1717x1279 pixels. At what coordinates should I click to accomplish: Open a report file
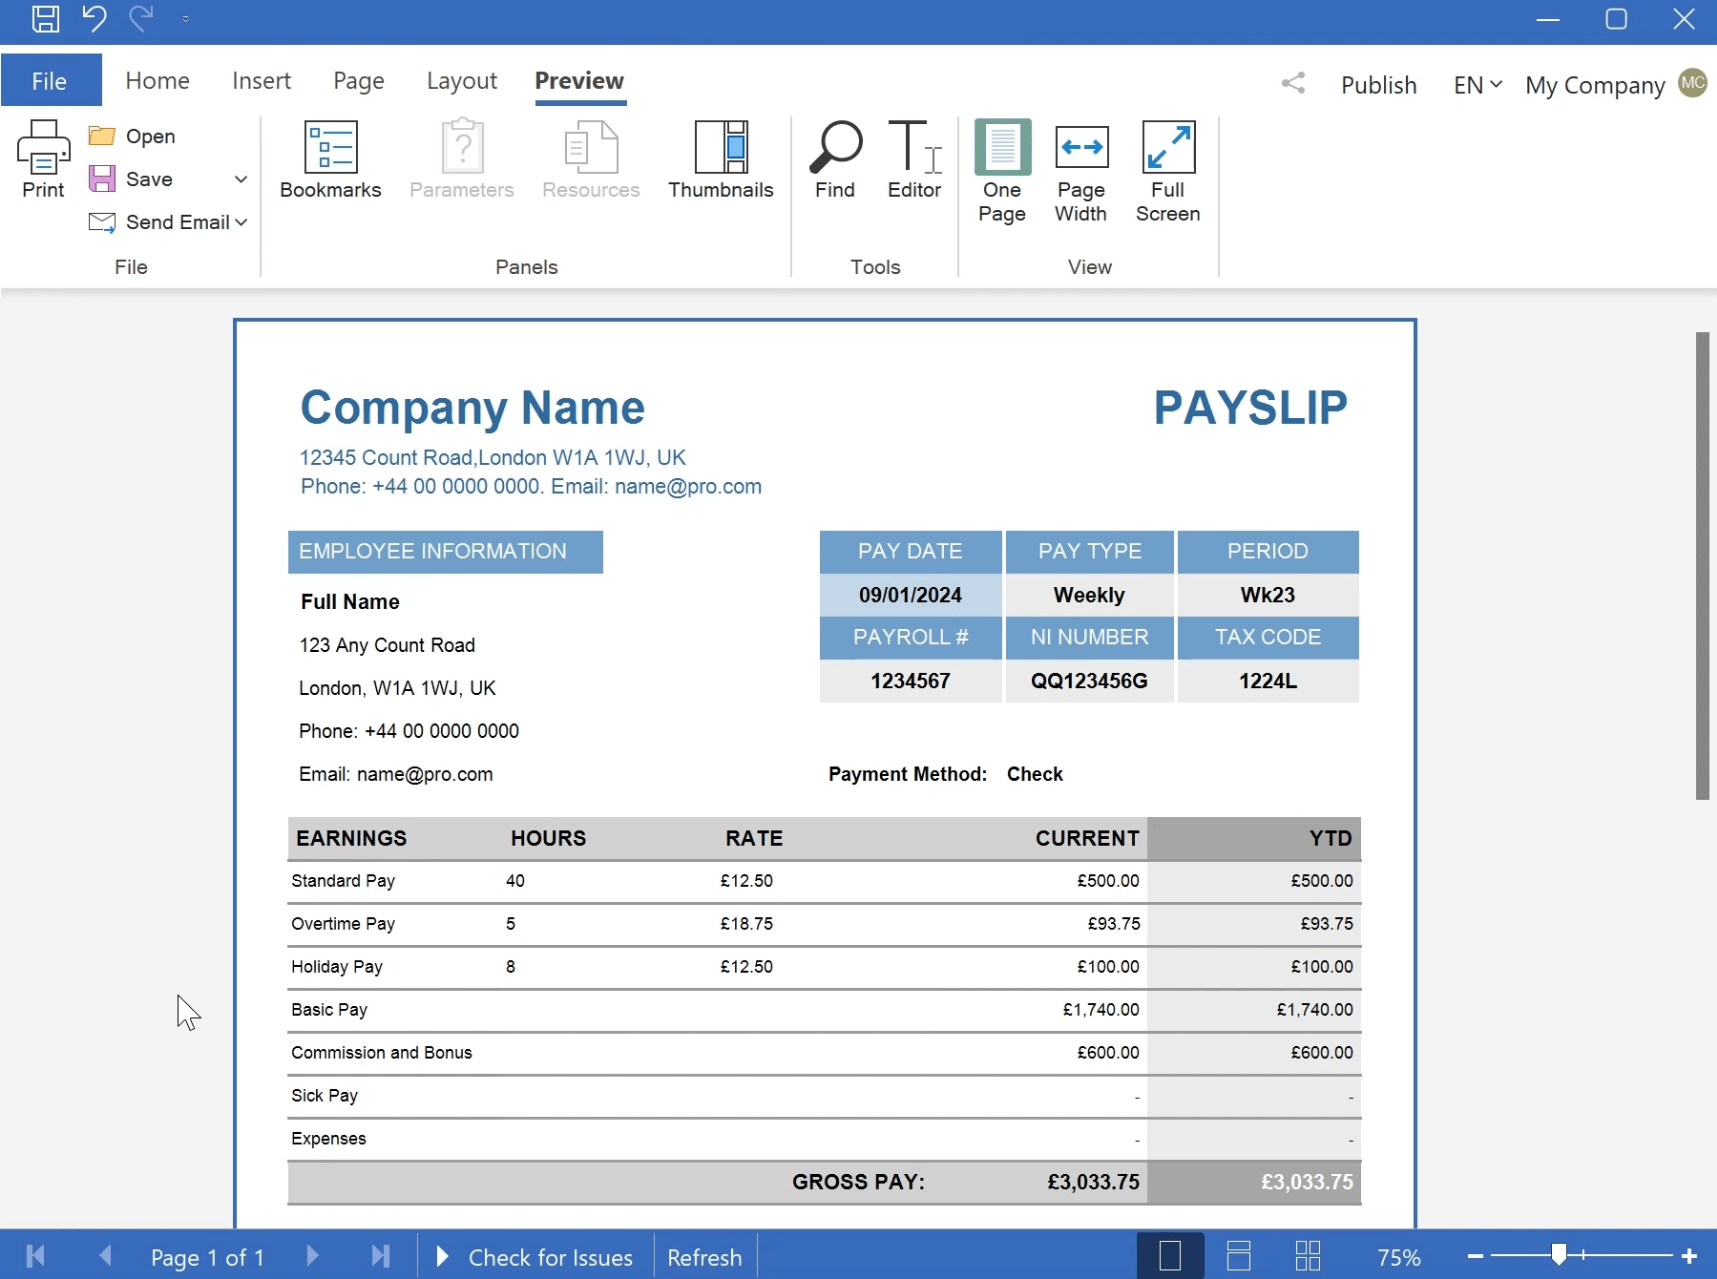(132, 136)
